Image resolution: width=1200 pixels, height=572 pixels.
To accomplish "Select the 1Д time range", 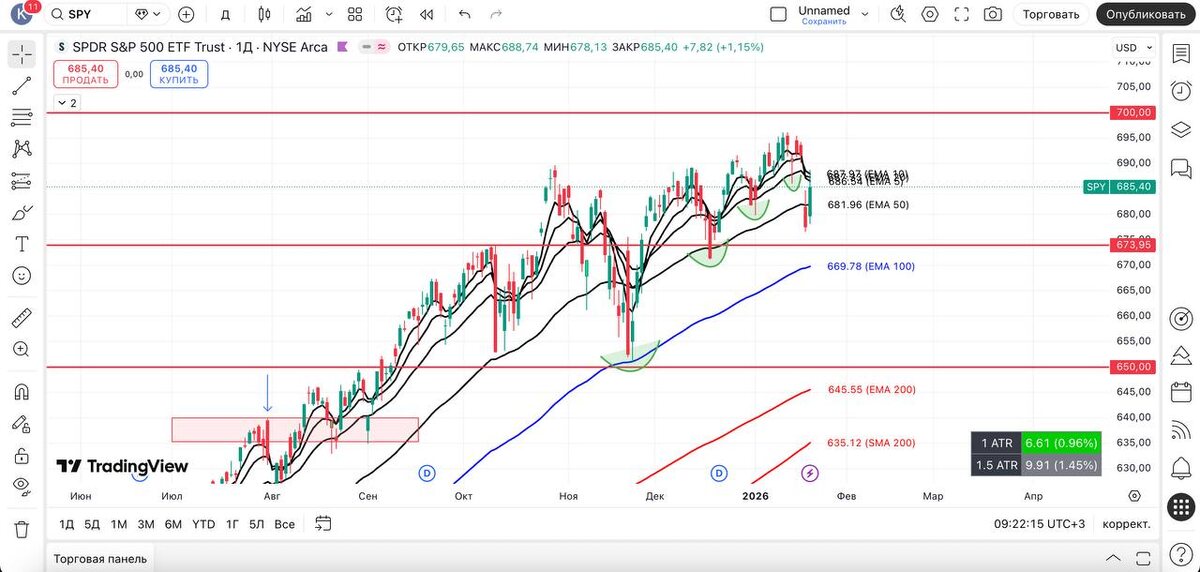I will (x=67, y=524).
